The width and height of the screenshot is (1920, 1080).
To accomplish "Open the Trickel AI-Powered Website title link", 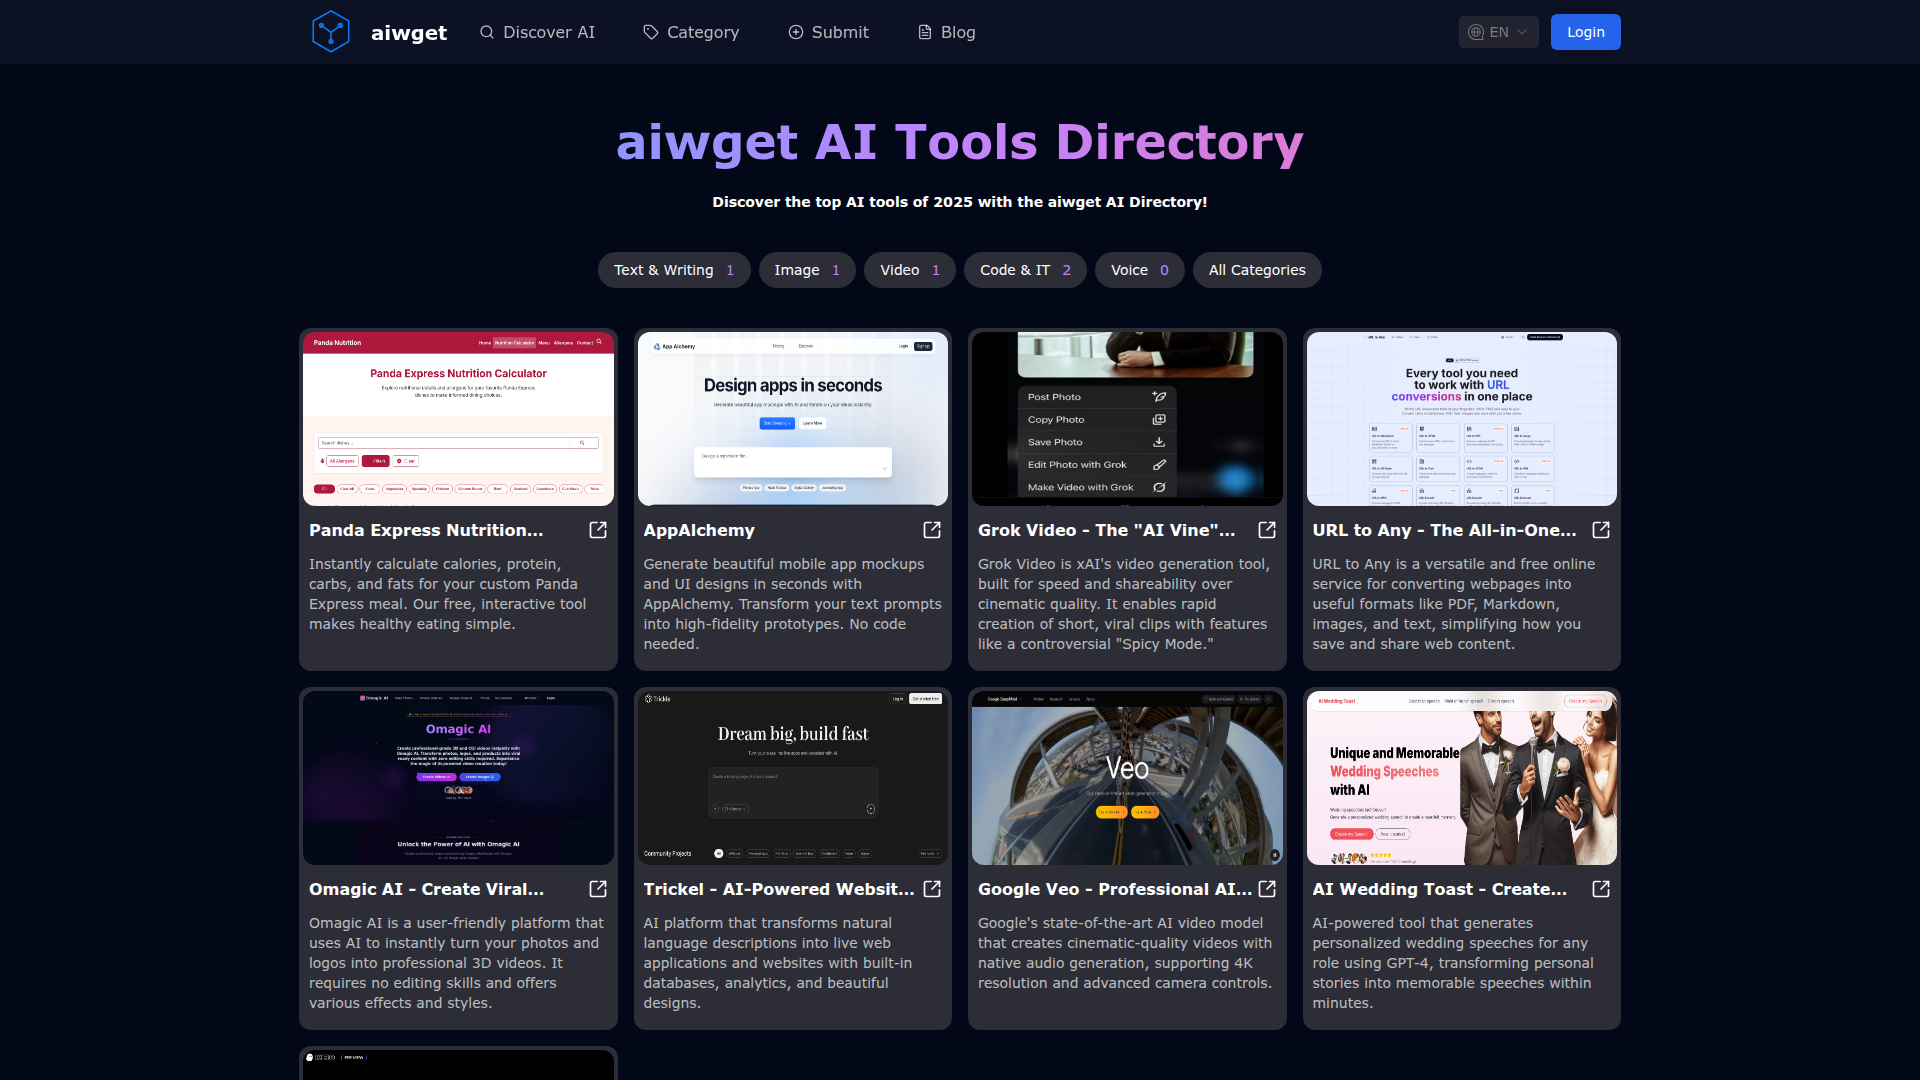I will 779,889.
